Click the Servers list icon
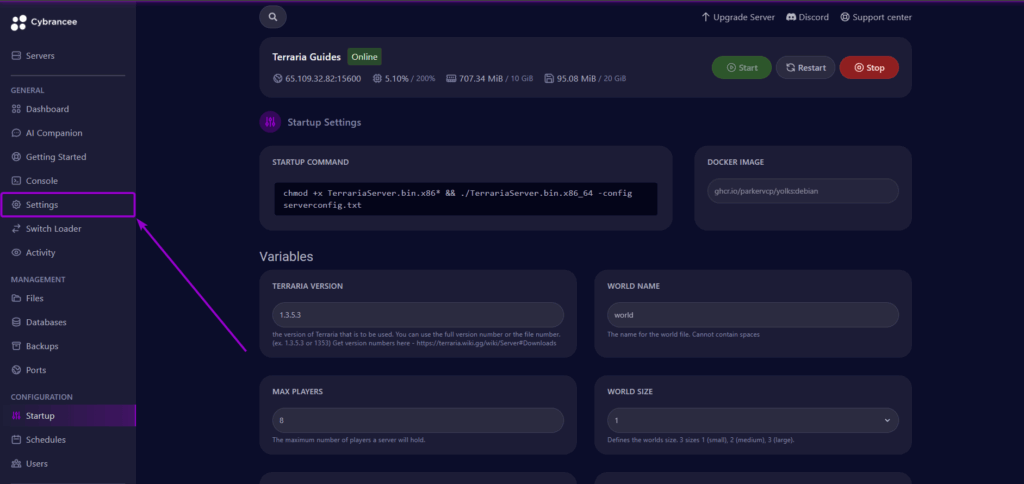The width and height of the screenshot is (1024, 484). click(16, 56)
